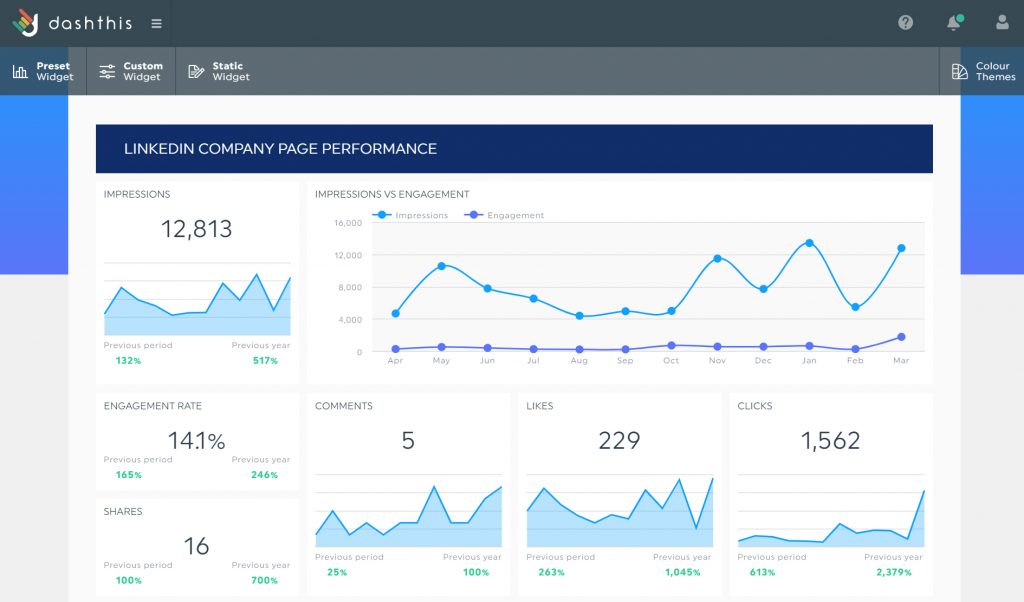The width and height of the screenshot is (1024, 602).
Task: Click the Impressions data point for Jan
Action: pos(809,243)
